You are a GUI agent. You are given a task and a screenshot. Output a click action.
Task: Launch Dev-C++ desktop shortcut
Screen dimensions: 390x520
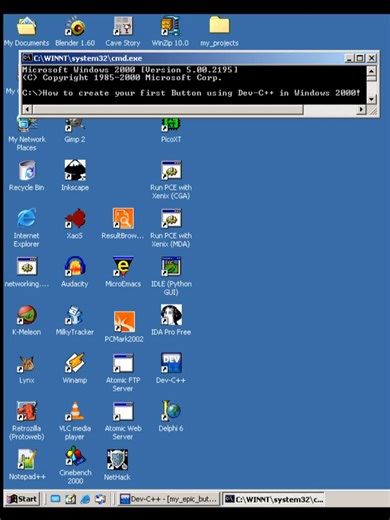[x=171, y=368]
